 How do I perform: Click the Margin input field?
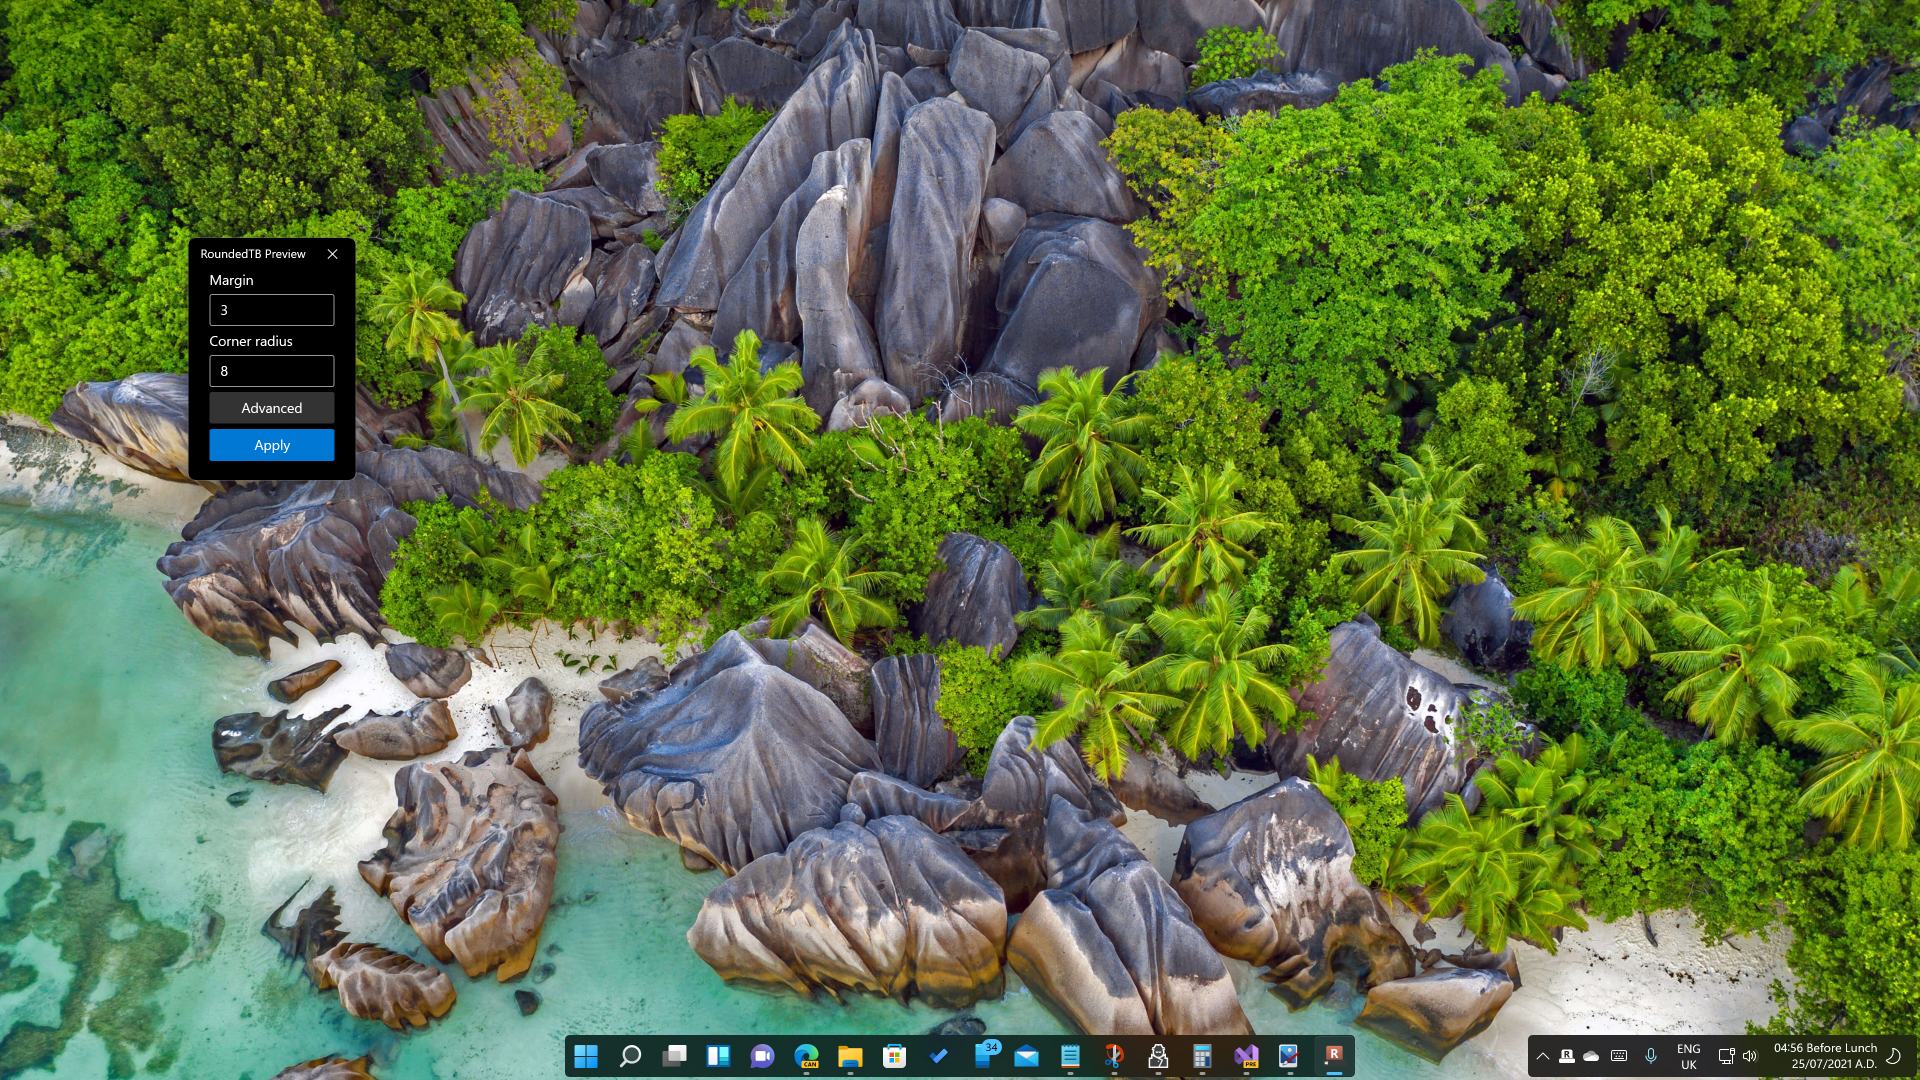point(271,310)
